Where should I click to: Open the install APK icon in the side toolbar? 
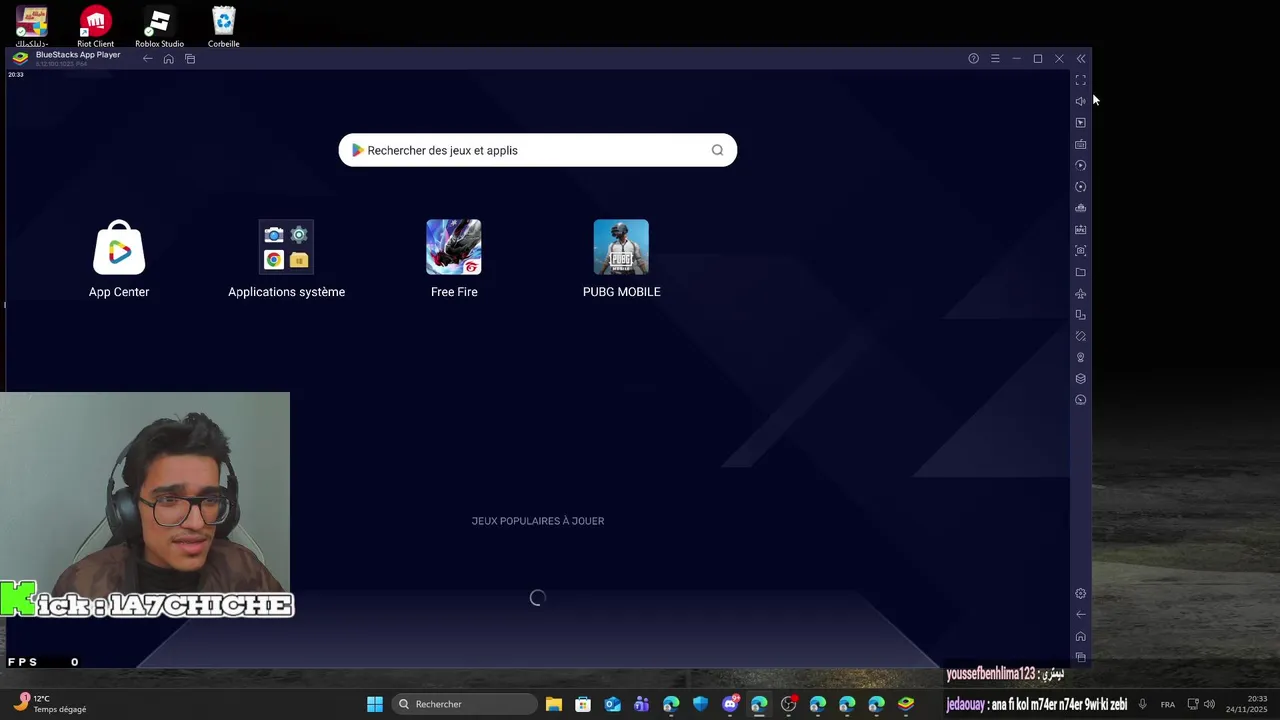click(1080, 229)
